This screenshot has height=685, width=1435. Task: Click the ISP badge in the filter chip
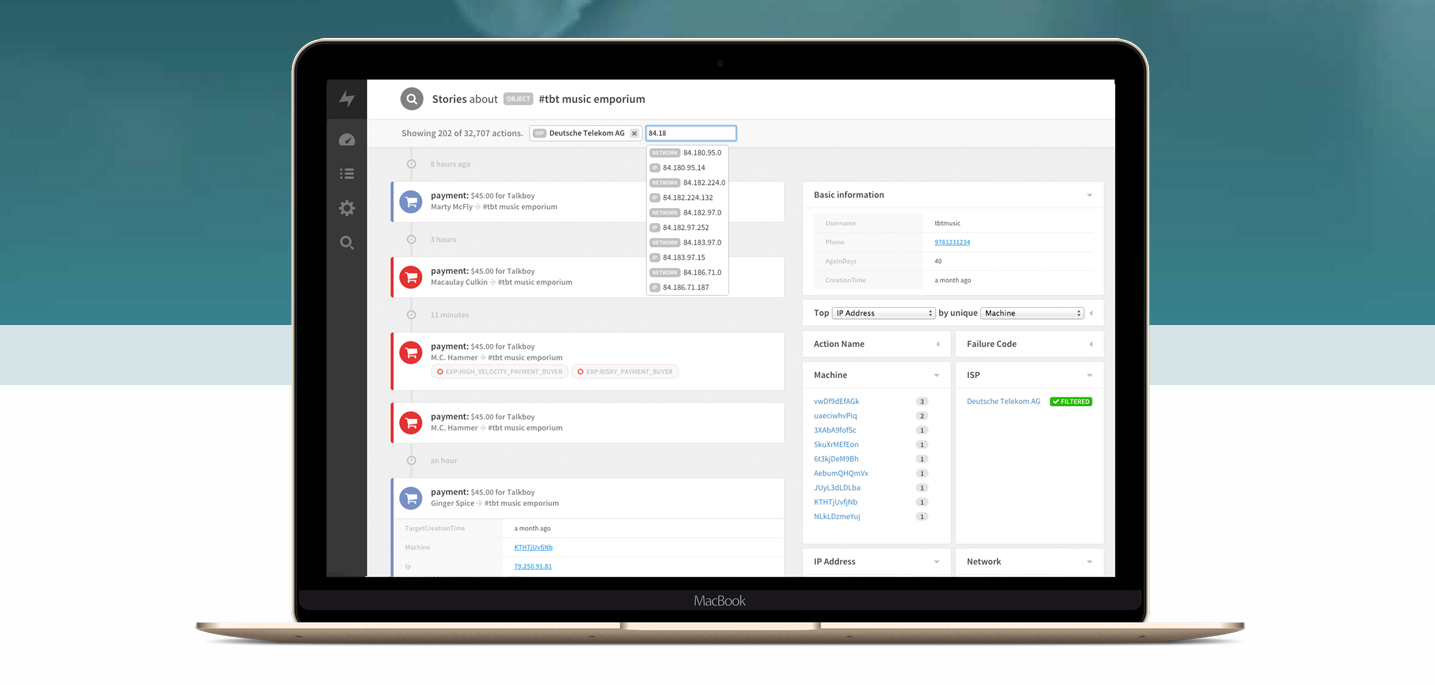pyautogui.click(x=540, y=133)
